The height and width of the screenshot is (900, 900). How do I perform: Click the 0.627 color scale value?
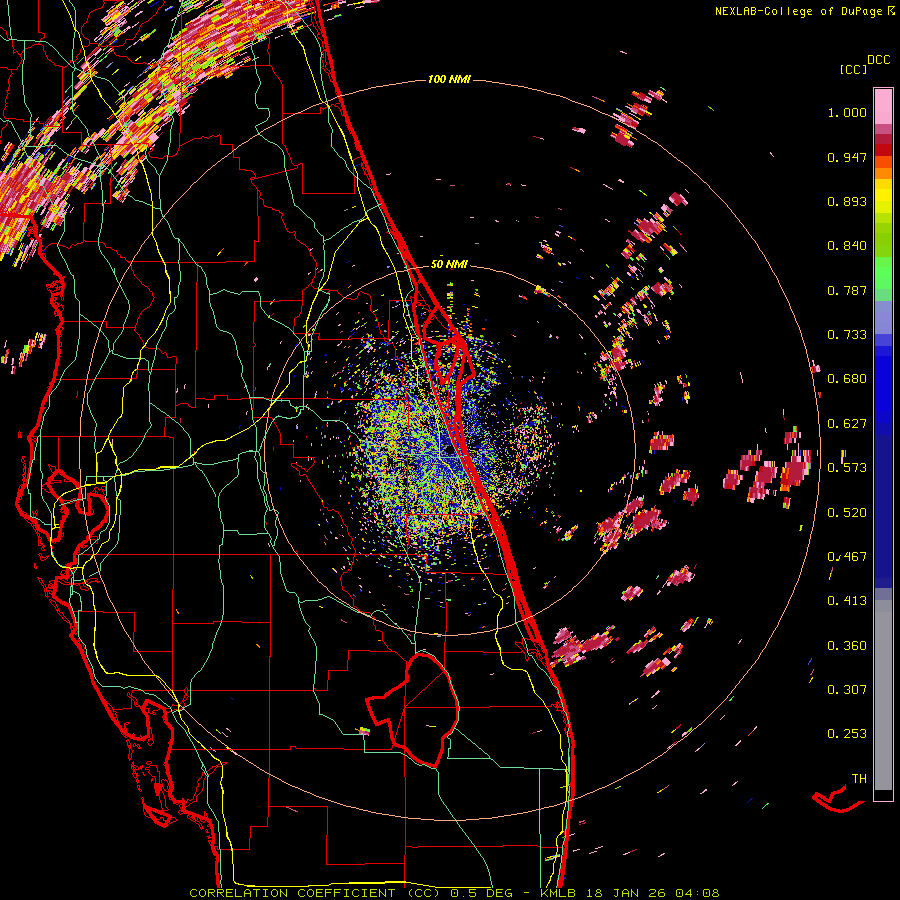847,424
